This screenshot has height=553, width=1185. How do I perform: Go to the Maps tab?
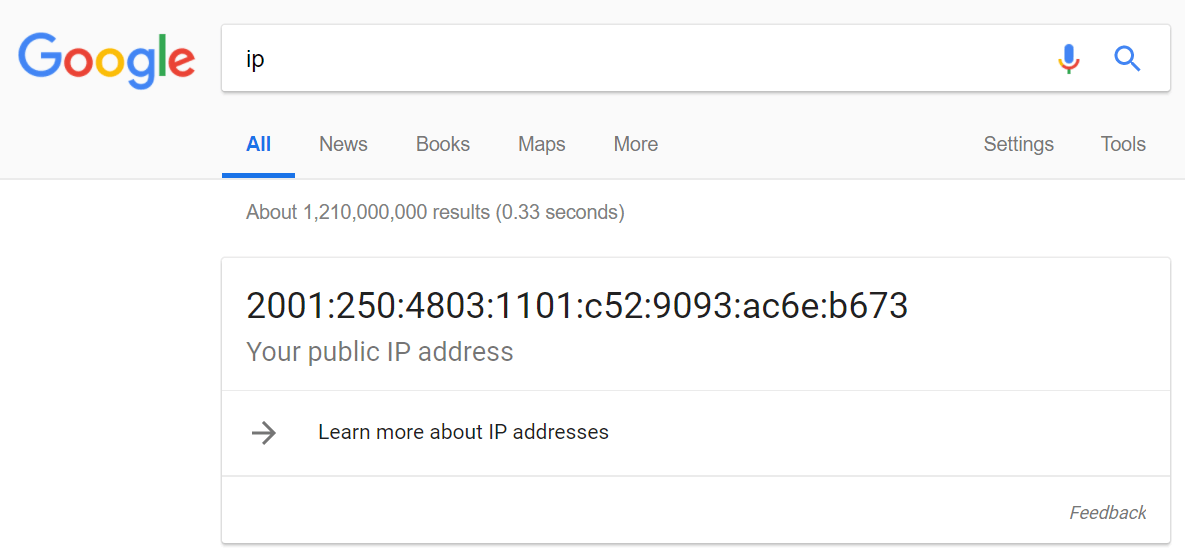(542, 144)
